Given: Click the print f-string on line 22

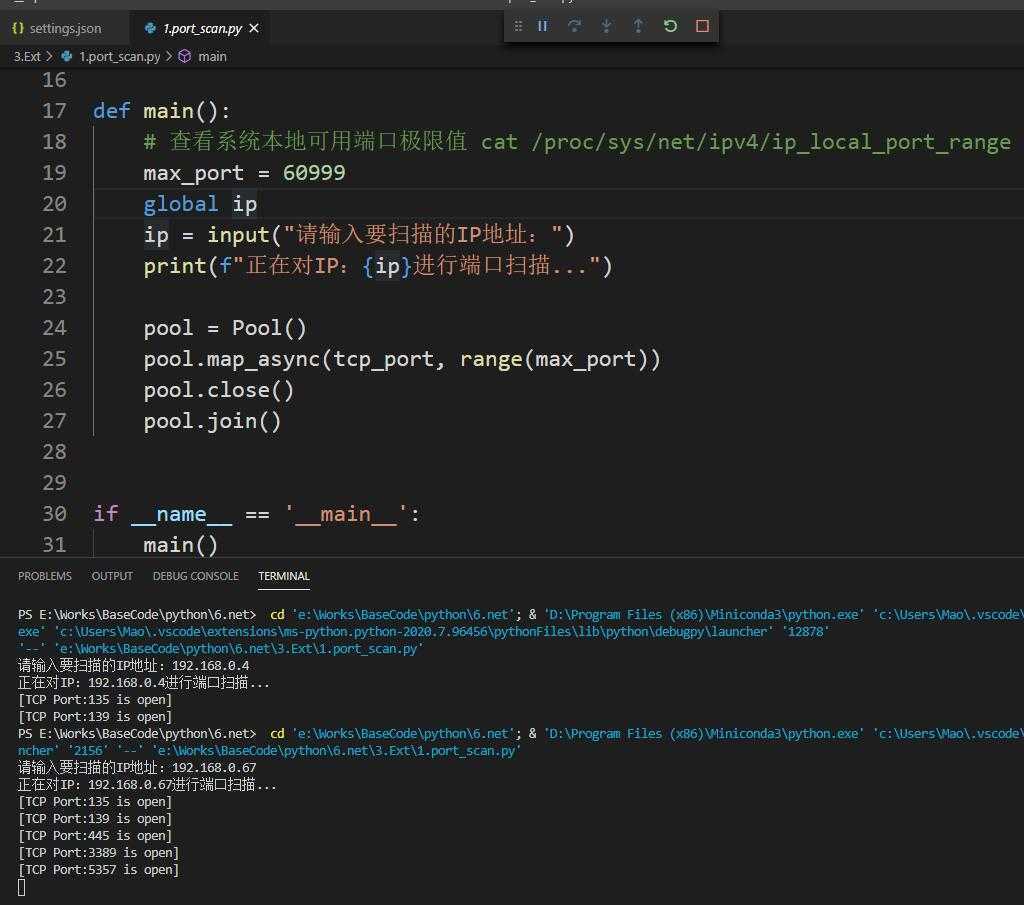Looking at the screenshot, I should point(377,266).
